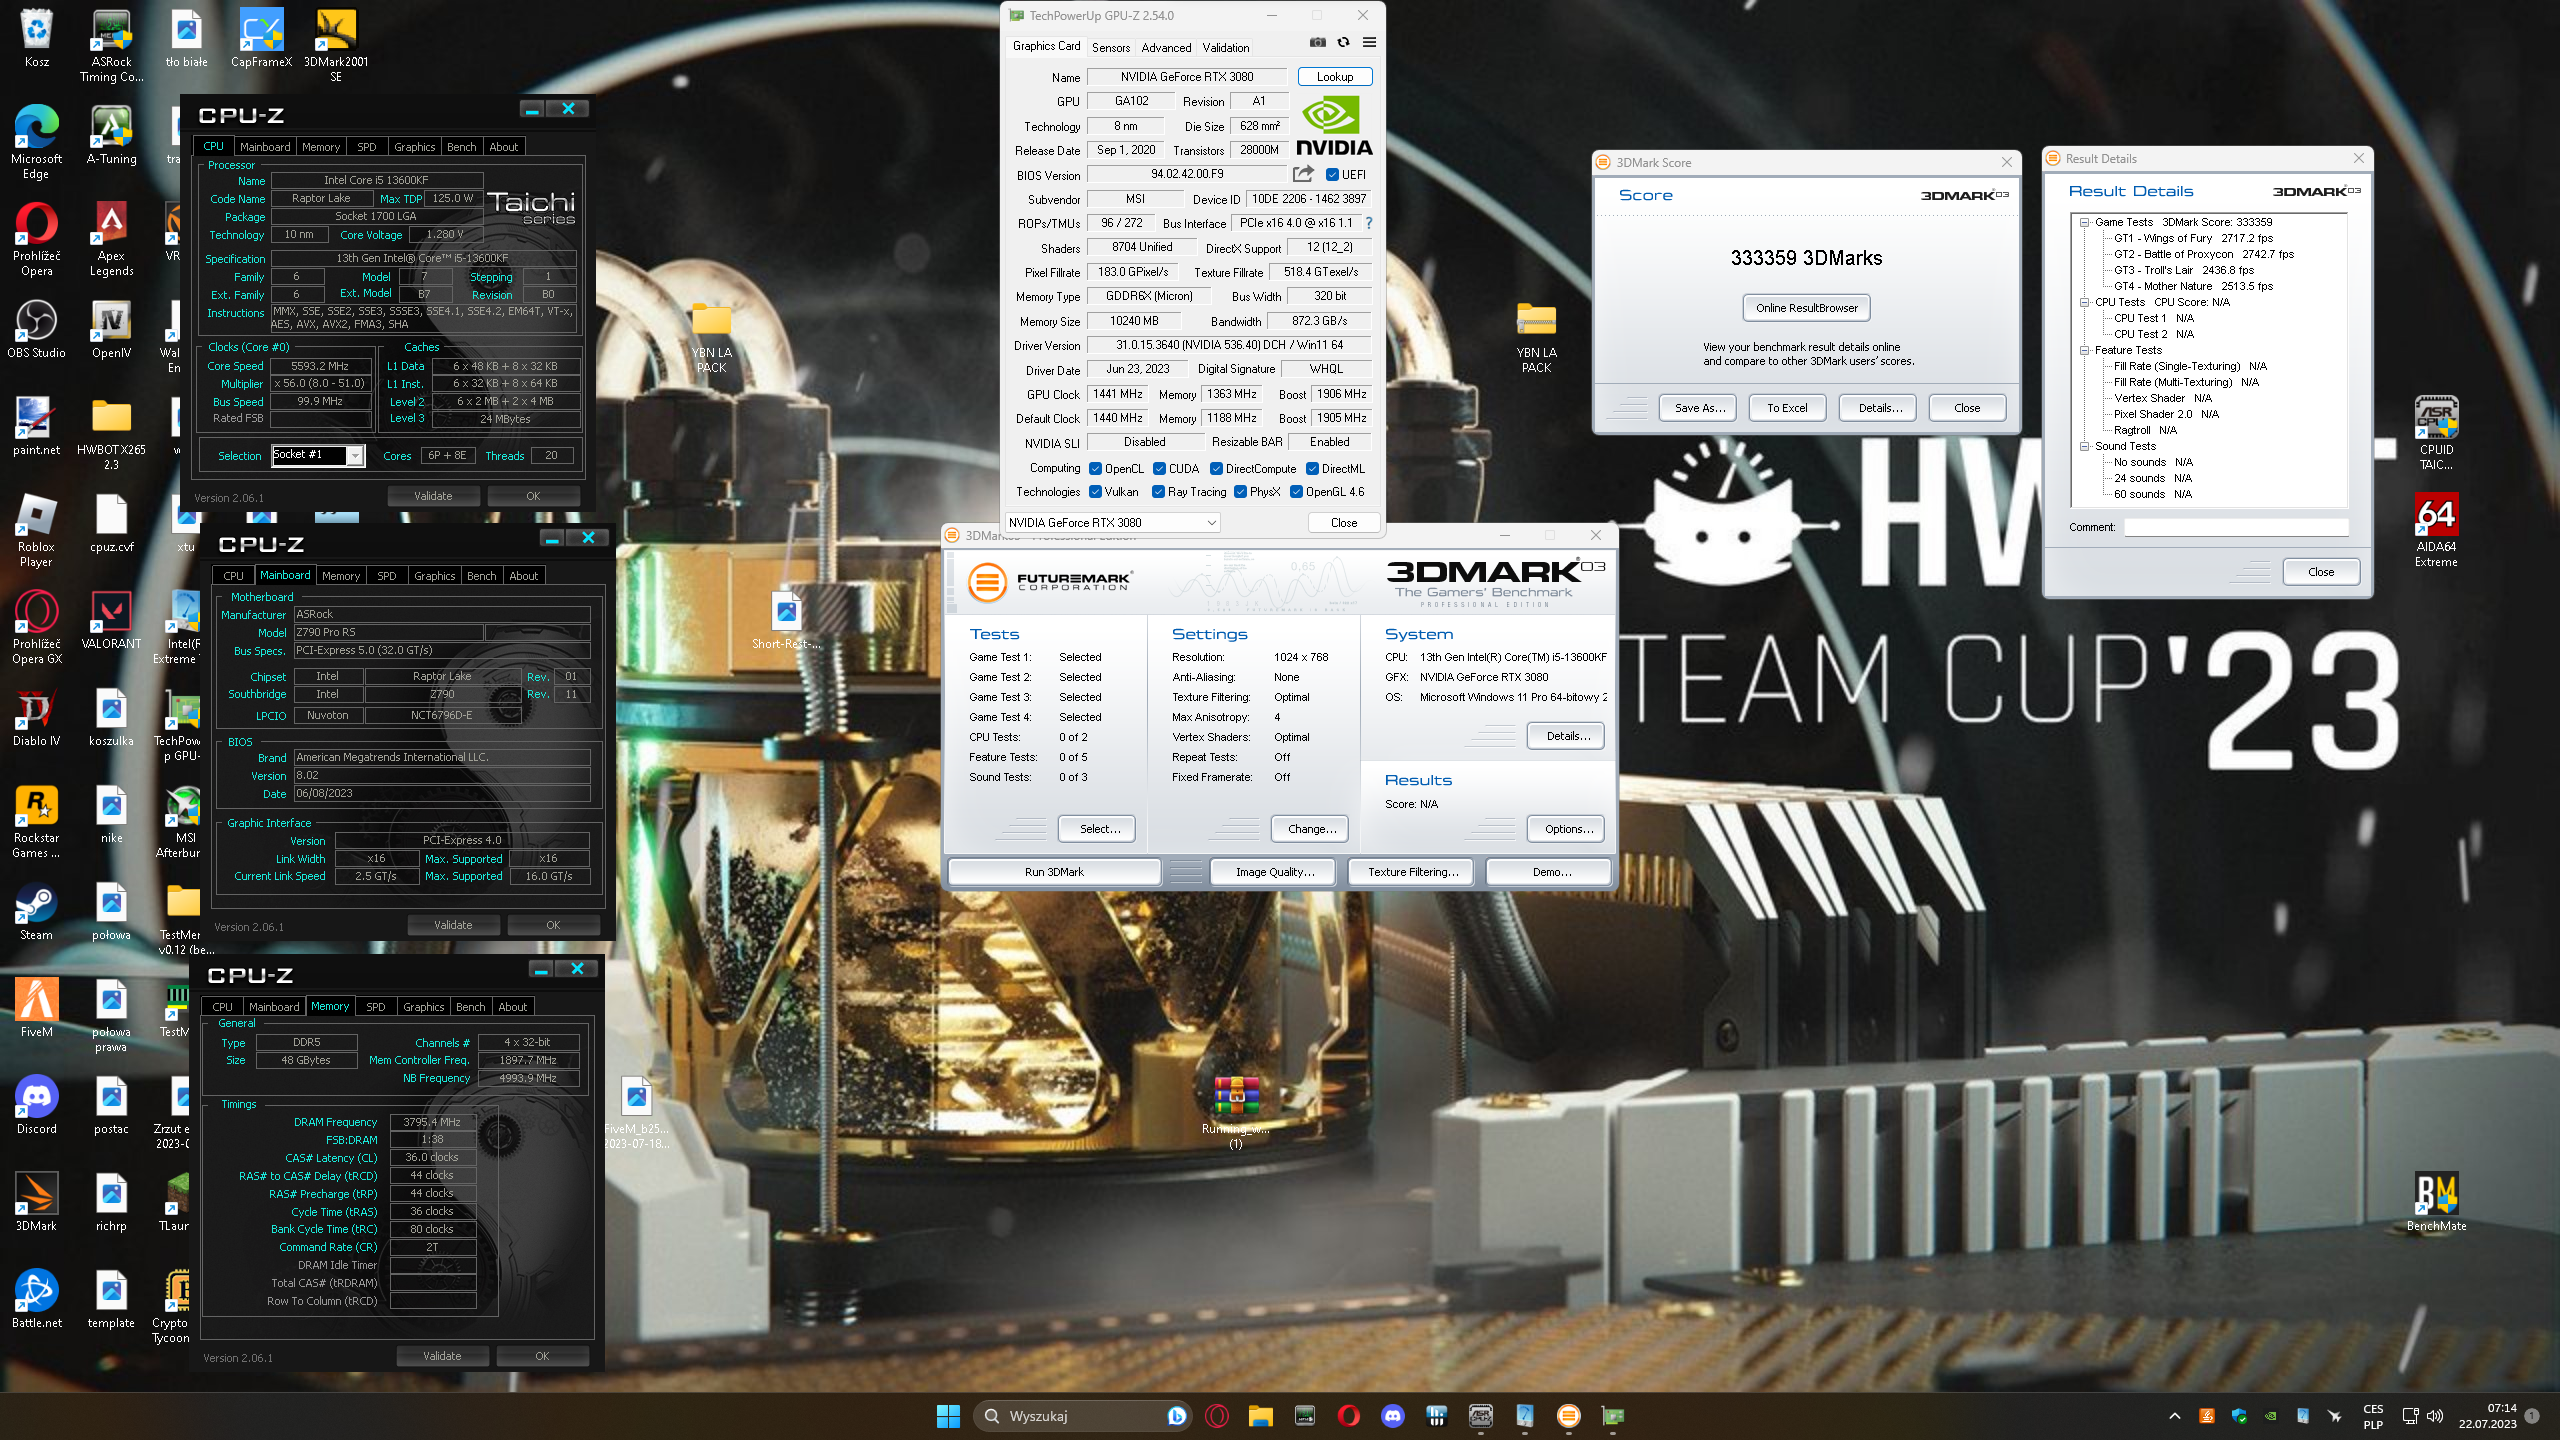The height and width of the screenshot is (1440, 2560).
Task: Click the To Excel button
Action: click(1787, 408)
